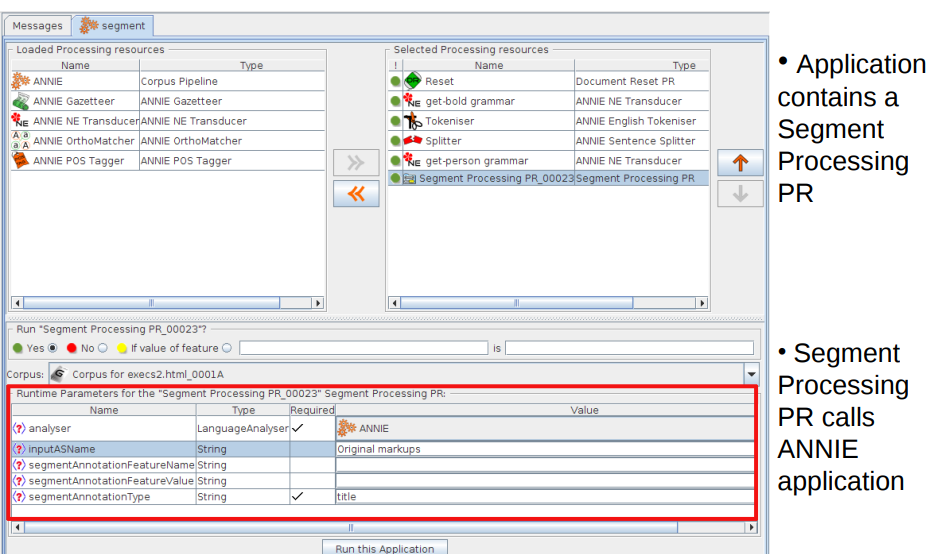
Task: Move selected resource up with orange arrow
Action: click(740, 163)
